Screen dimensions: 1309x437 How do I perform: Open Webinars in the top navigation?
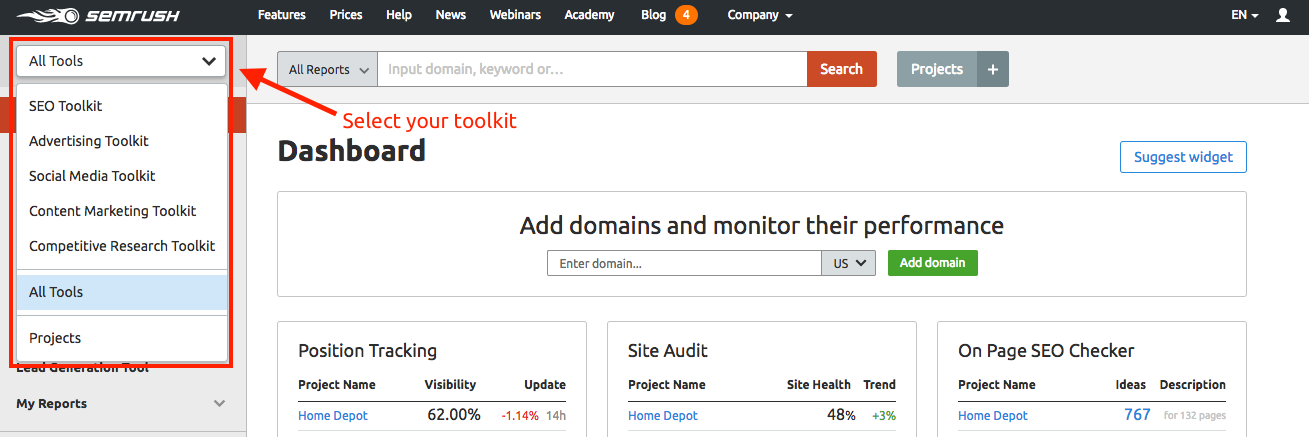[515, 15]
